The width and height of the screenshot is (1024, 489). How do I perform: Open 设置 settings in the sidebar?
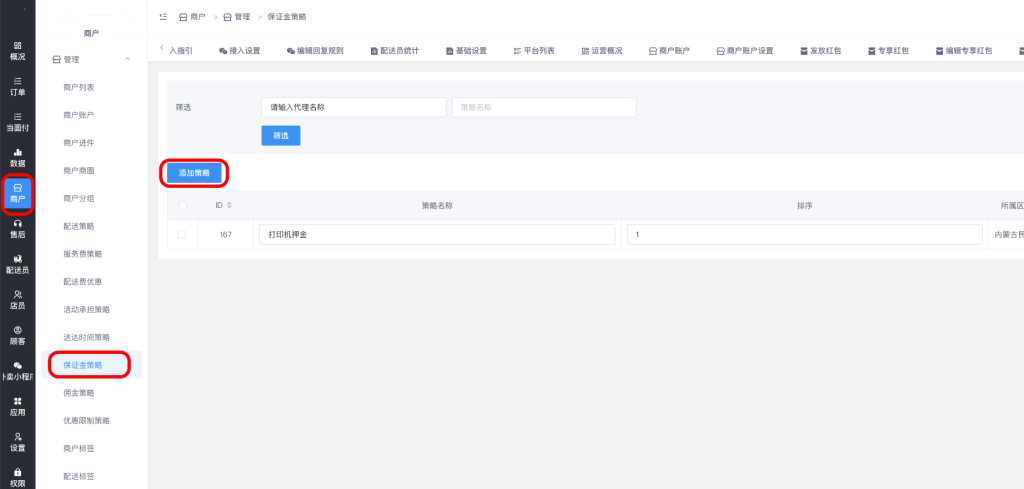tap(17, 441)
